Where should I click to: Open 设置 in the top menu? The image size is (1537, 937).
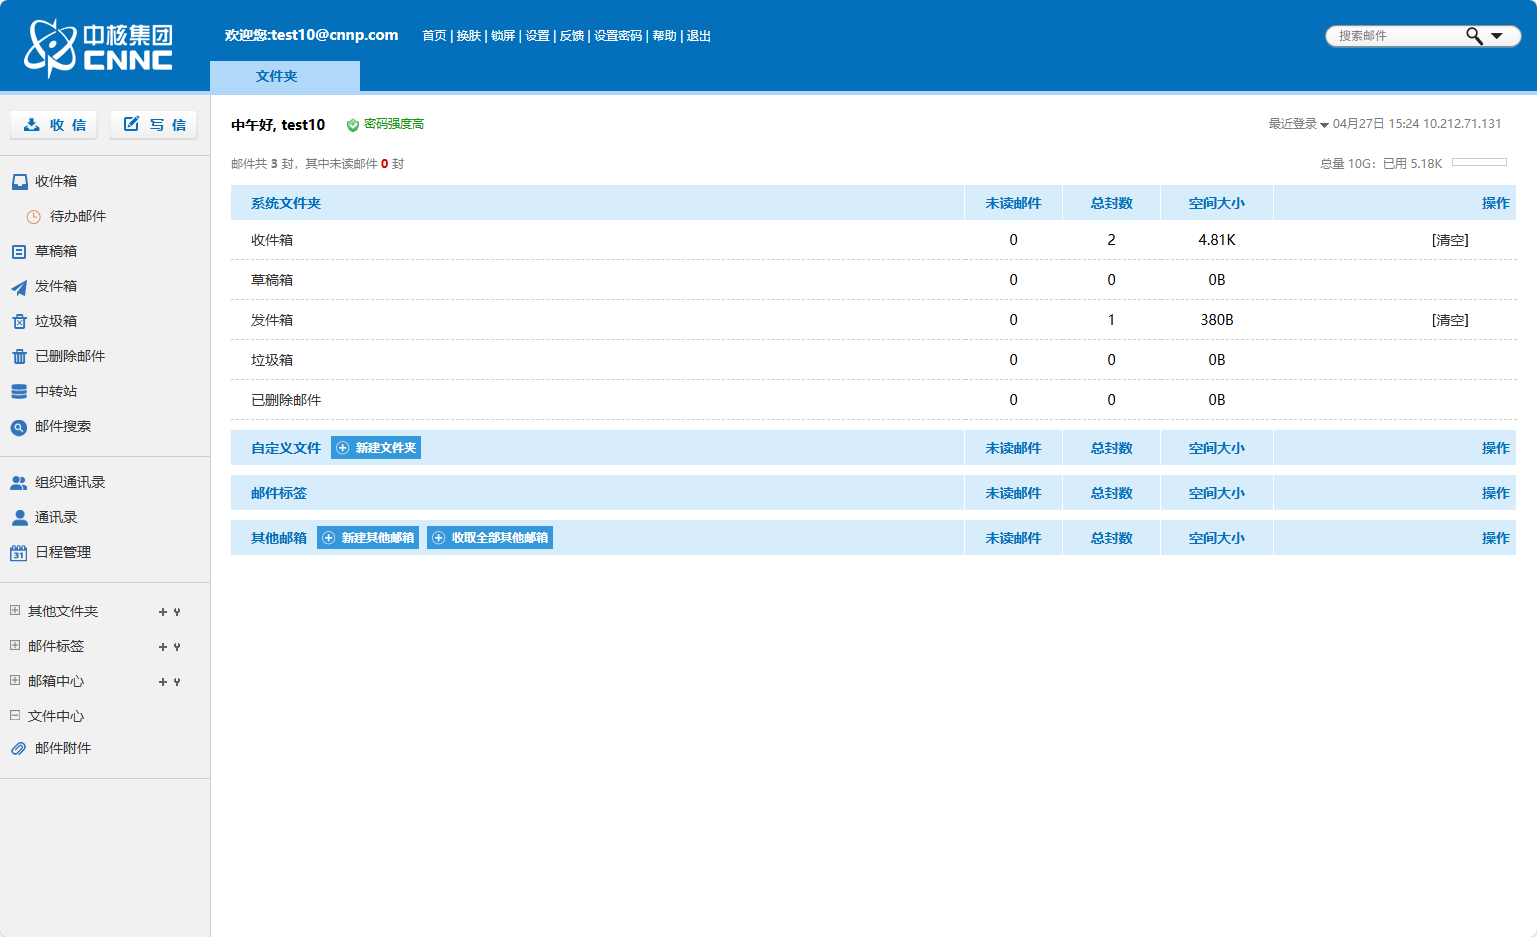pyautogui.click(x=537, y=36)
